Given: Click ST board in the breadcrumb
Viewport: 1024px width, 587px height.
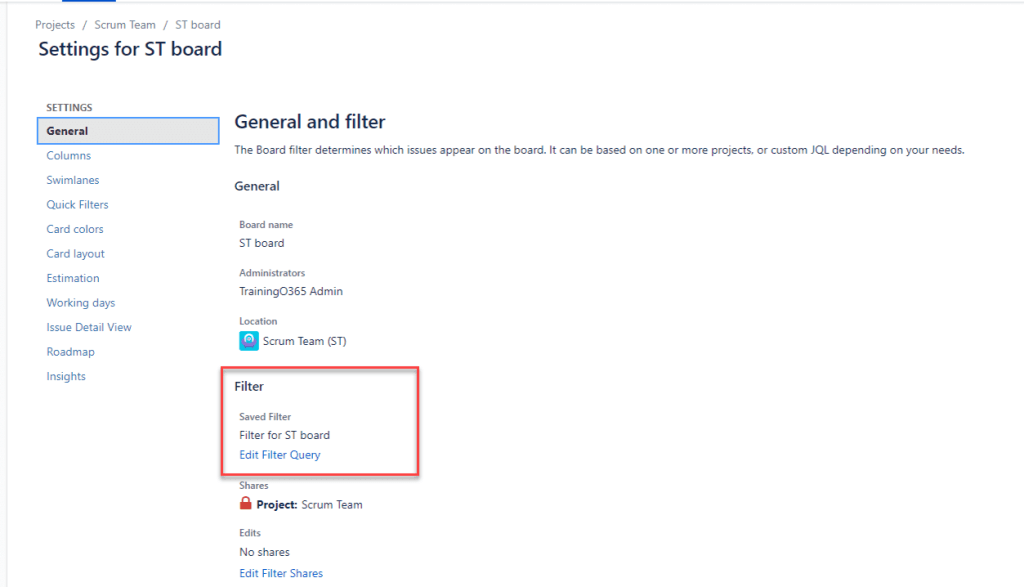Looking at the screenshot, I should (x=197, y=24).
